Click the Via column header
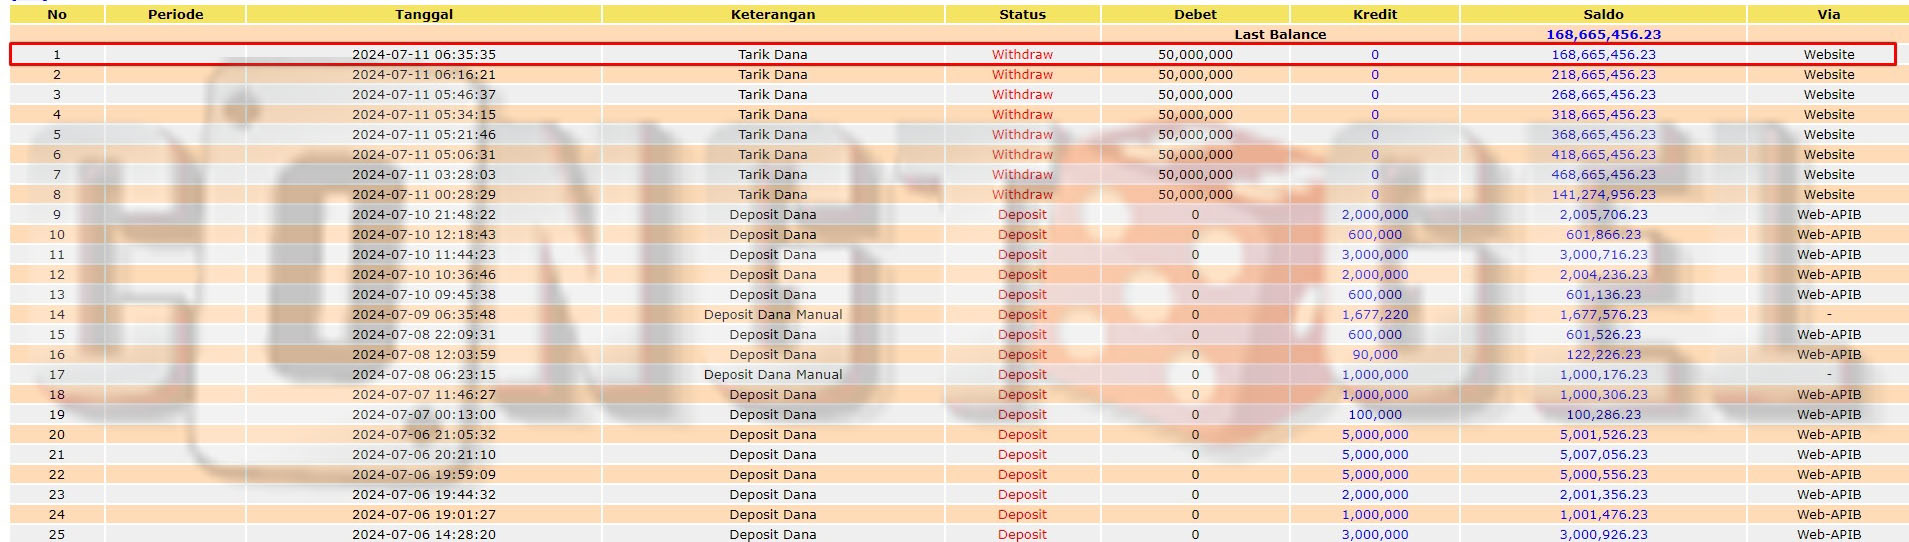 [x=1828, y=14]
